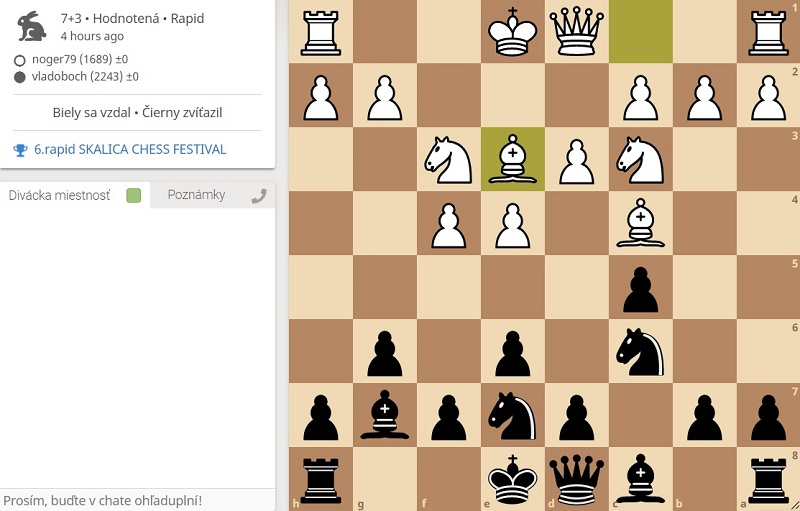Toggle the green spectator chat checkbox
This screenshot has width=800, height=511.
(134, 196)
